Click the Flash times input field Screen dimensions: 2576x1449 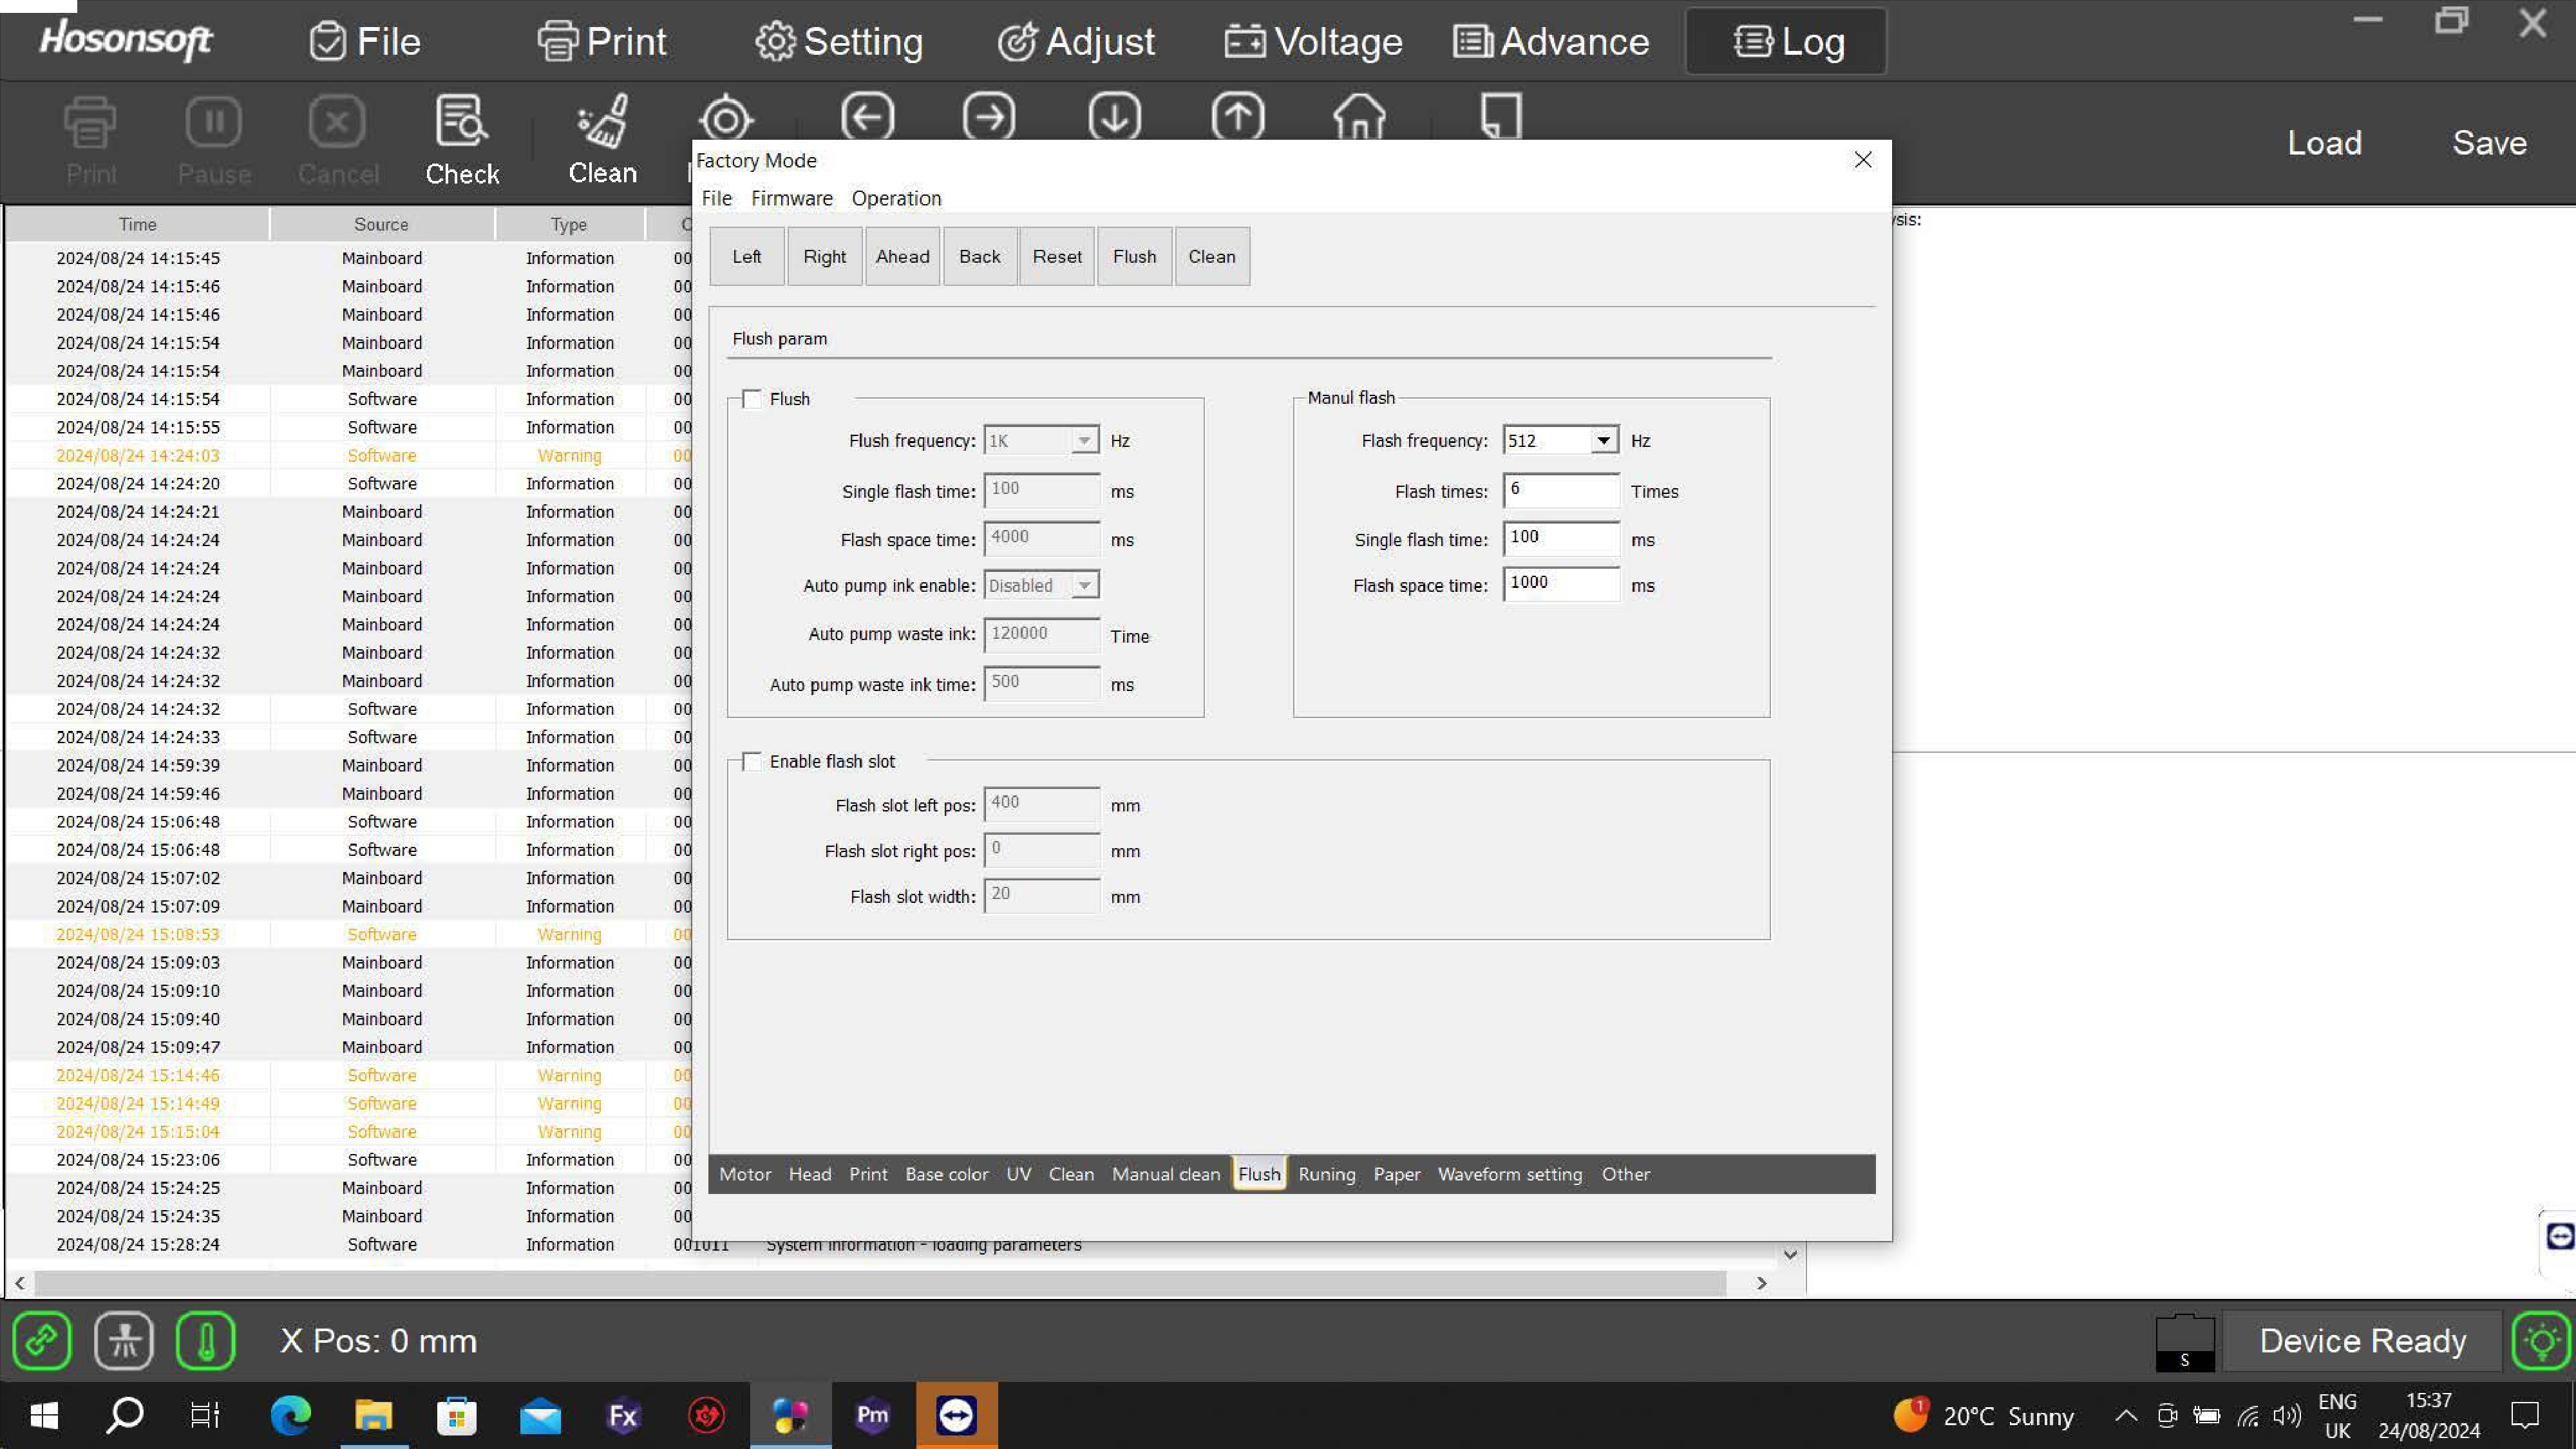[x=1560, y=490]
